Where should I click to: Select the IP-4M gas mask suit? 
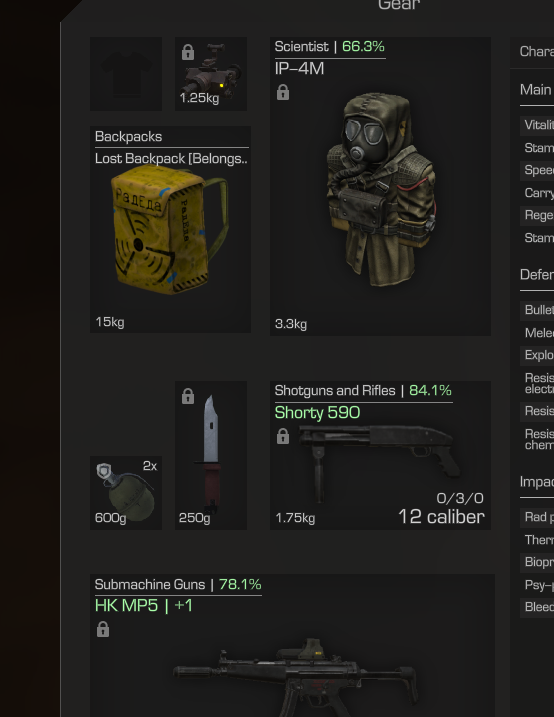coord(381,189)
